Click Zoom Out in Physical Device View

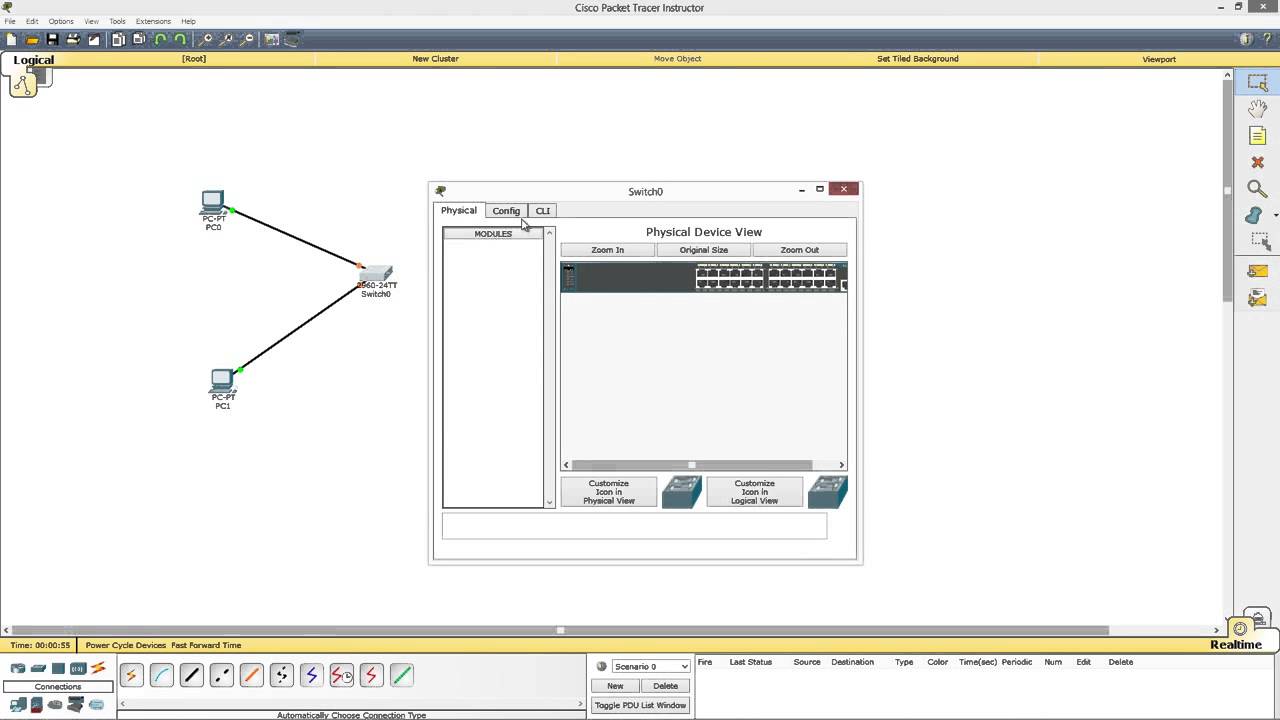pos(799,250)
